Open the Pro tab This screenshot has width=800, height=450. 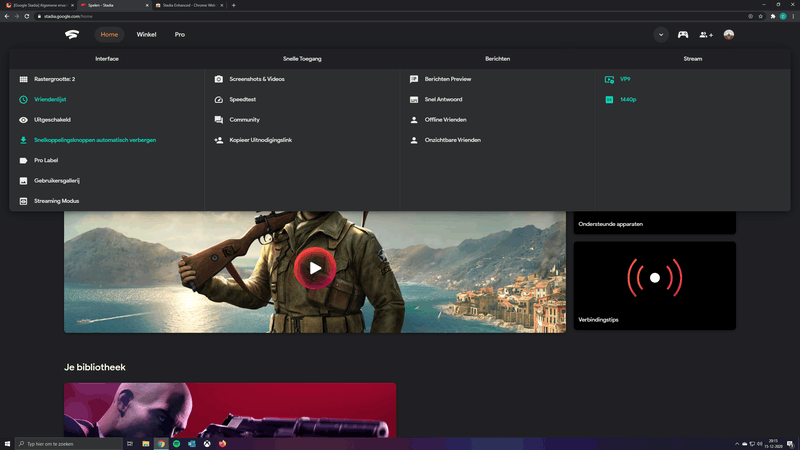point(180,35)
